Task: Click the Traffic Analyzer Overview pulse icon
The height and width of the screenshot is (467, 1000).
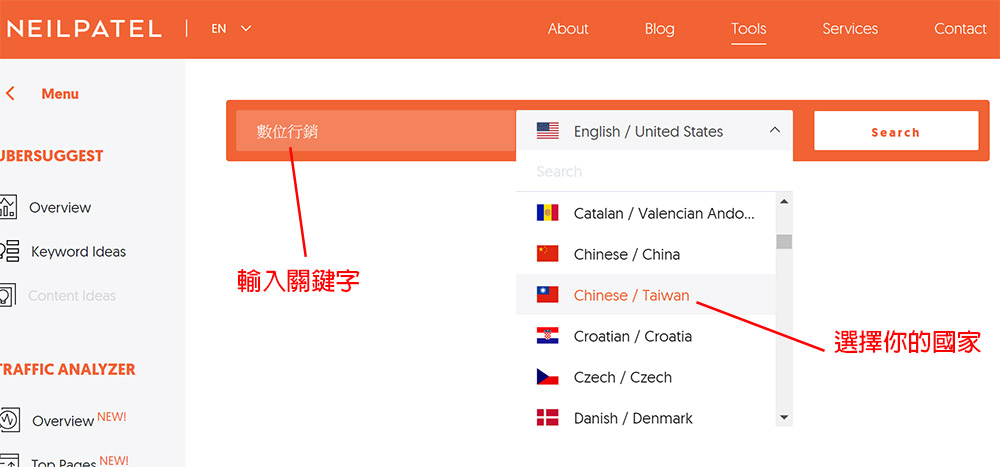Action: coord(10,420)
